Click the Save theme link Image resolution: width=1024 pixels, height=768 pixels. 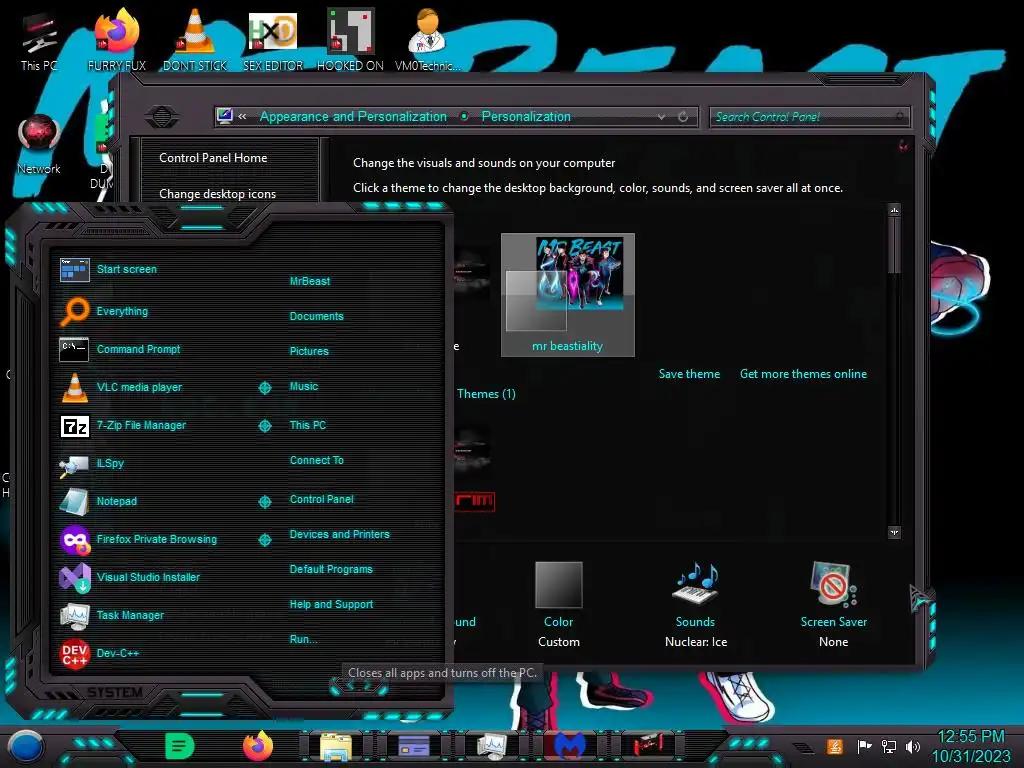[x=689, y=374]
